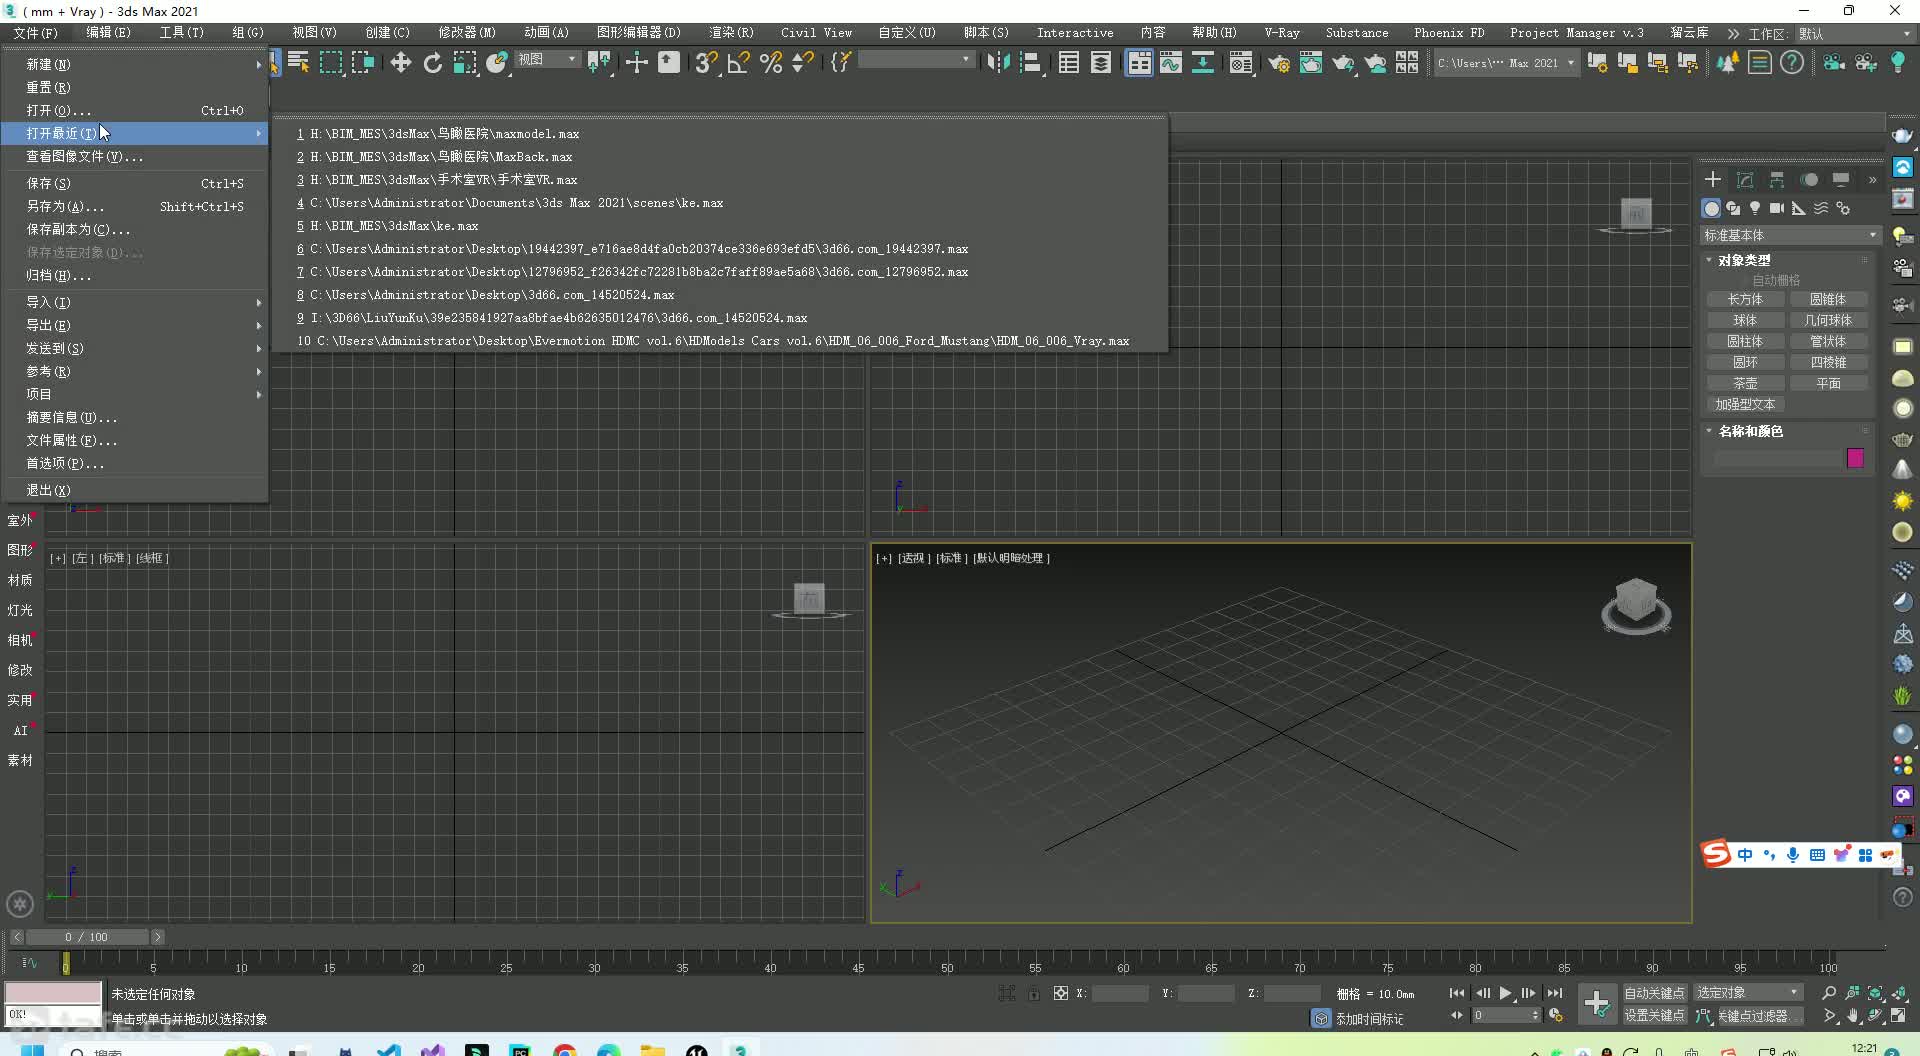Open recent file HDM_06_006_Vray.max
This screenshot has width=1920, height=1056.
[720, 341]
